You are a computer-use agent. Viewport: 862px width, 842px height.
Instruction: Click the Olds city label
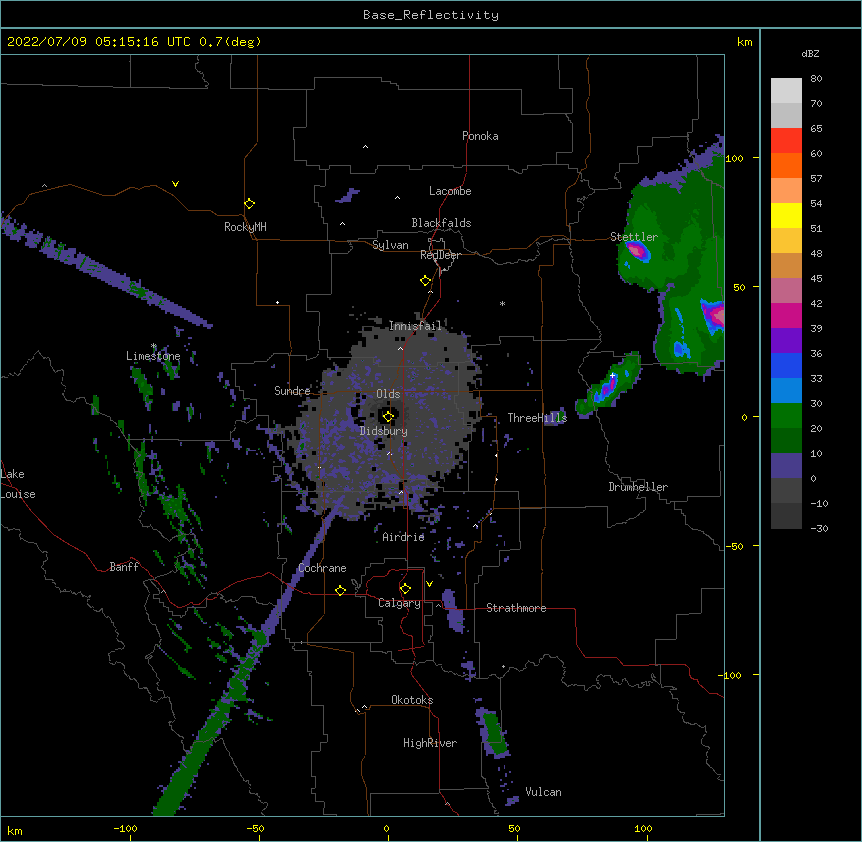(x=388, y=394)
